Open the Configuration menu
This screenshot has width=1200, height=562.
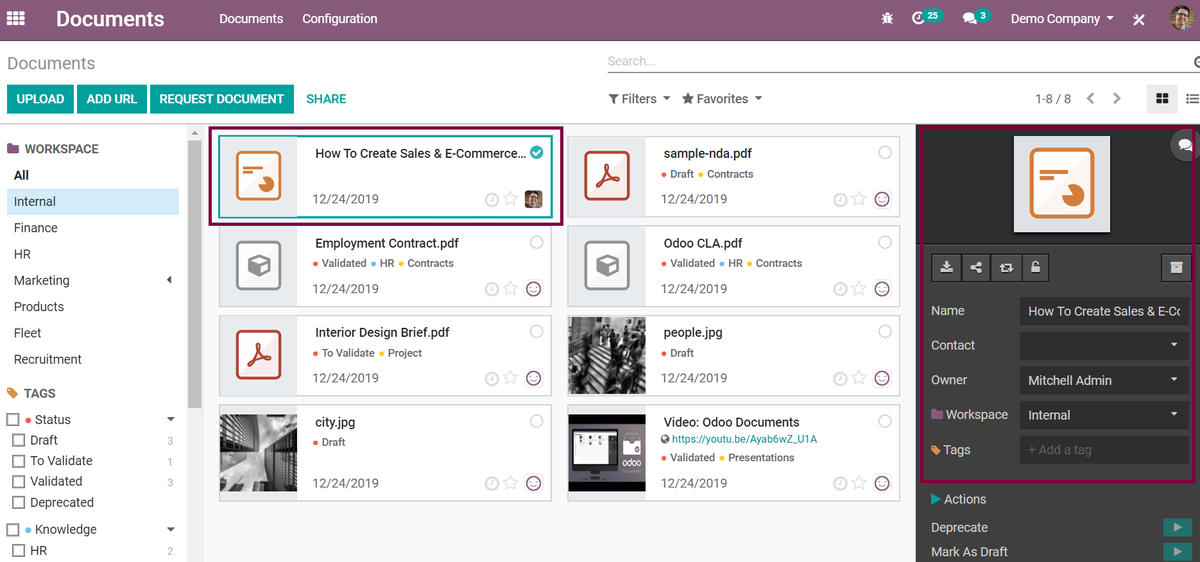pos(340,19)
